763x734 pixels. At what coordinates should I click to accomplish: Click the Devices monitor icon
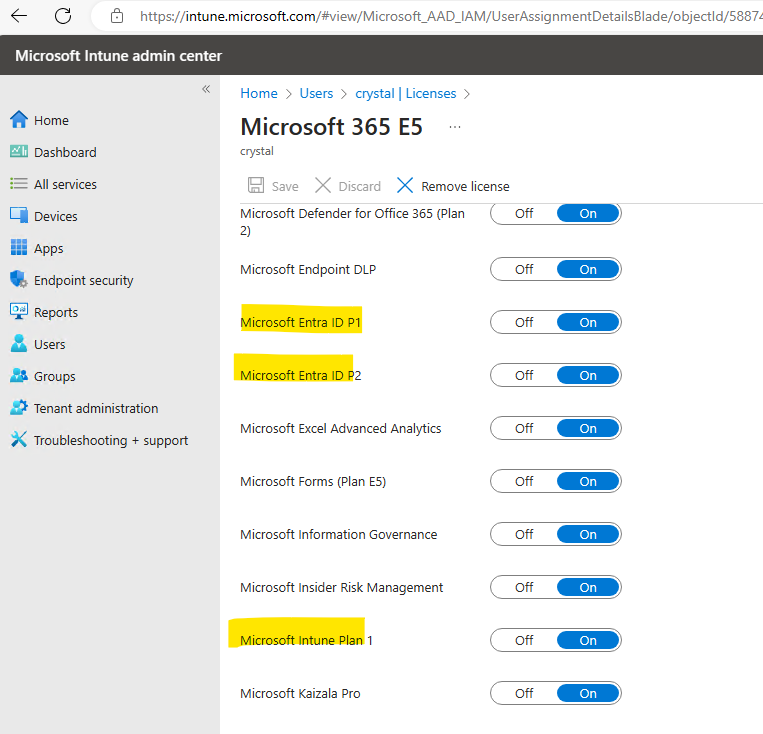point(19,215)
